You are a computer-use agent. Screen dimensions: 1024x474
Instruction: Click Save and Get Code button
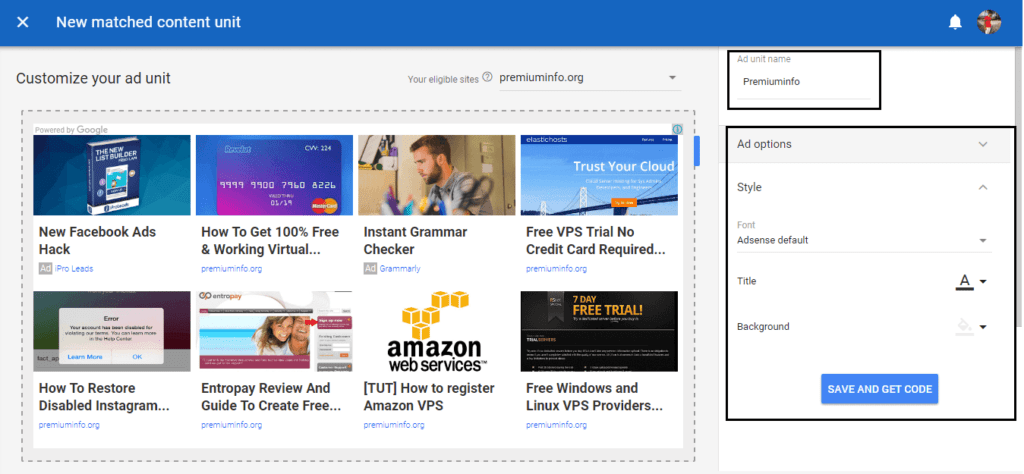point(879,389)
